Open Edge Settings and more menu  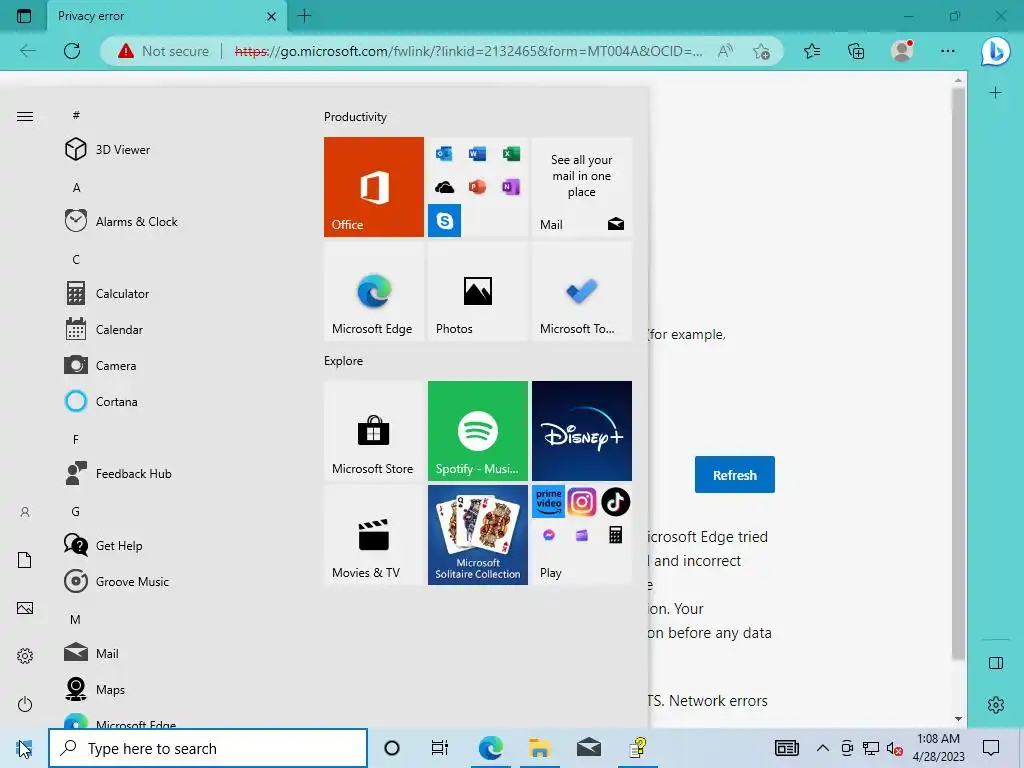click(948, 51)
